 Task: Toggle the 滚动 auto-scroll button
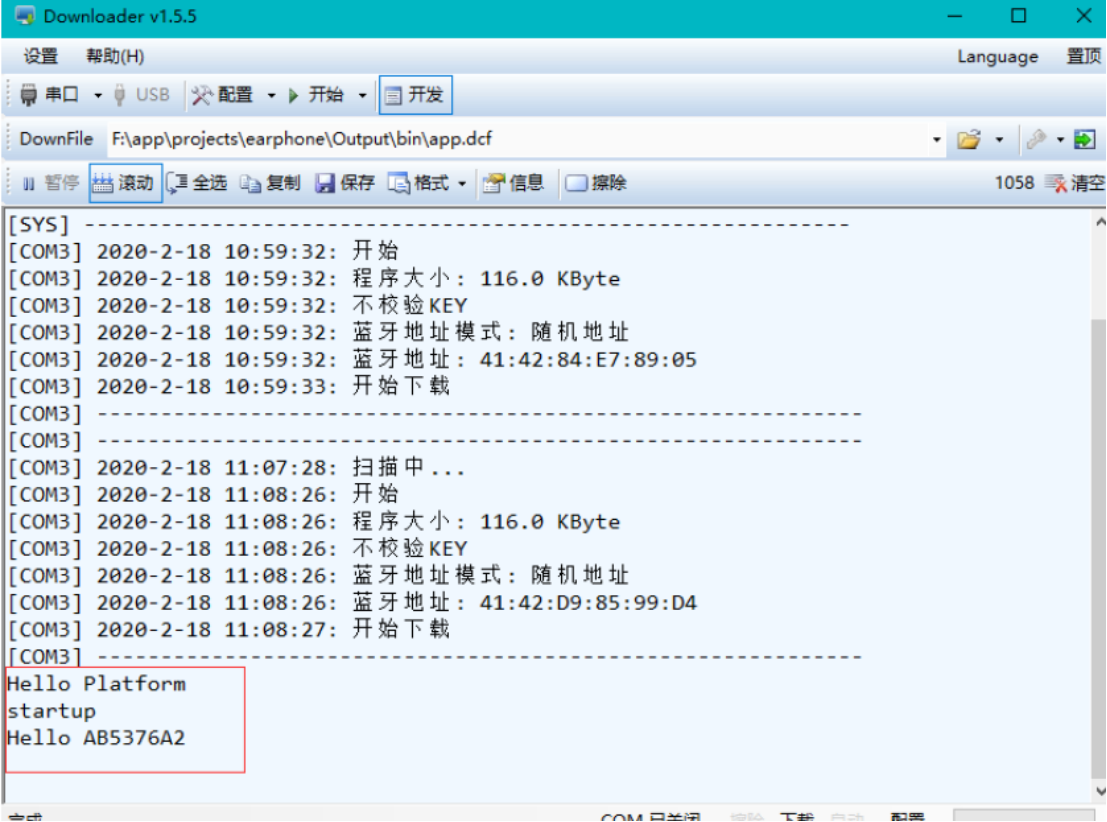click(125, 184)
